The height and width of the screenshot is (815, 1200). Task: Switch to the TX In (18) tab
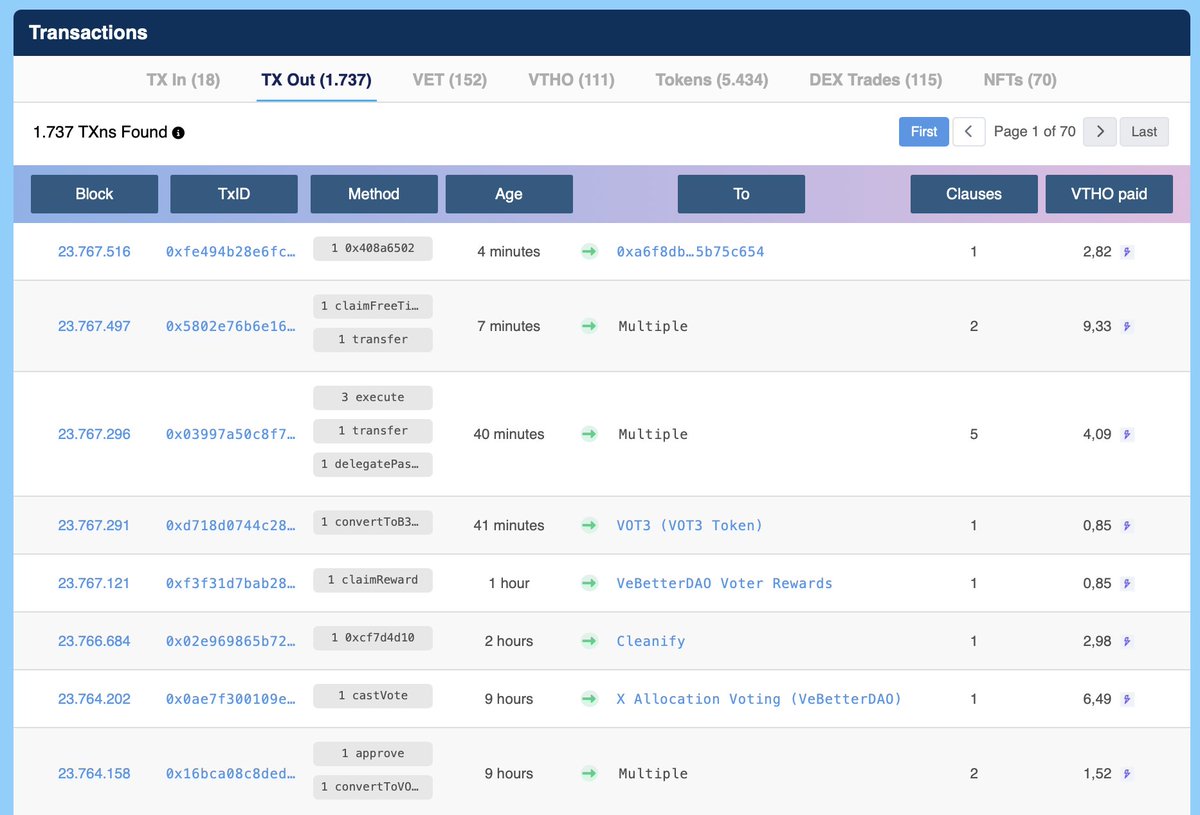(183, 79)
